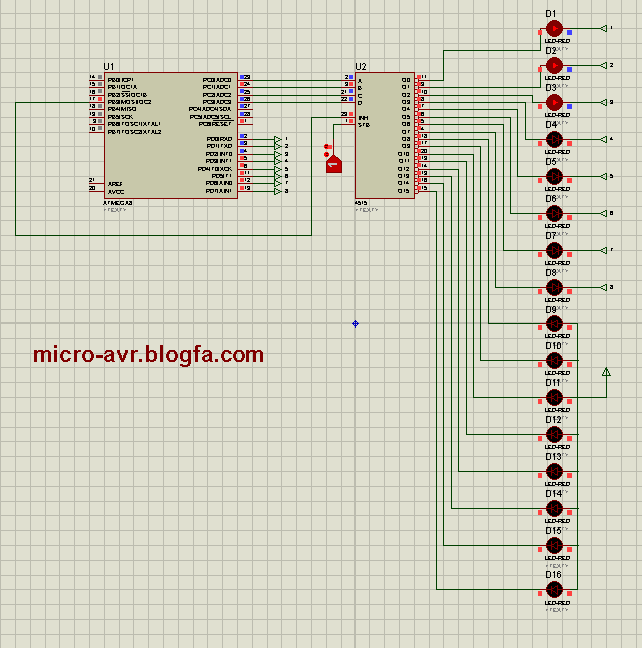Select the LED D12 symbol
The image size is (642, 648).
coord(555,436)
